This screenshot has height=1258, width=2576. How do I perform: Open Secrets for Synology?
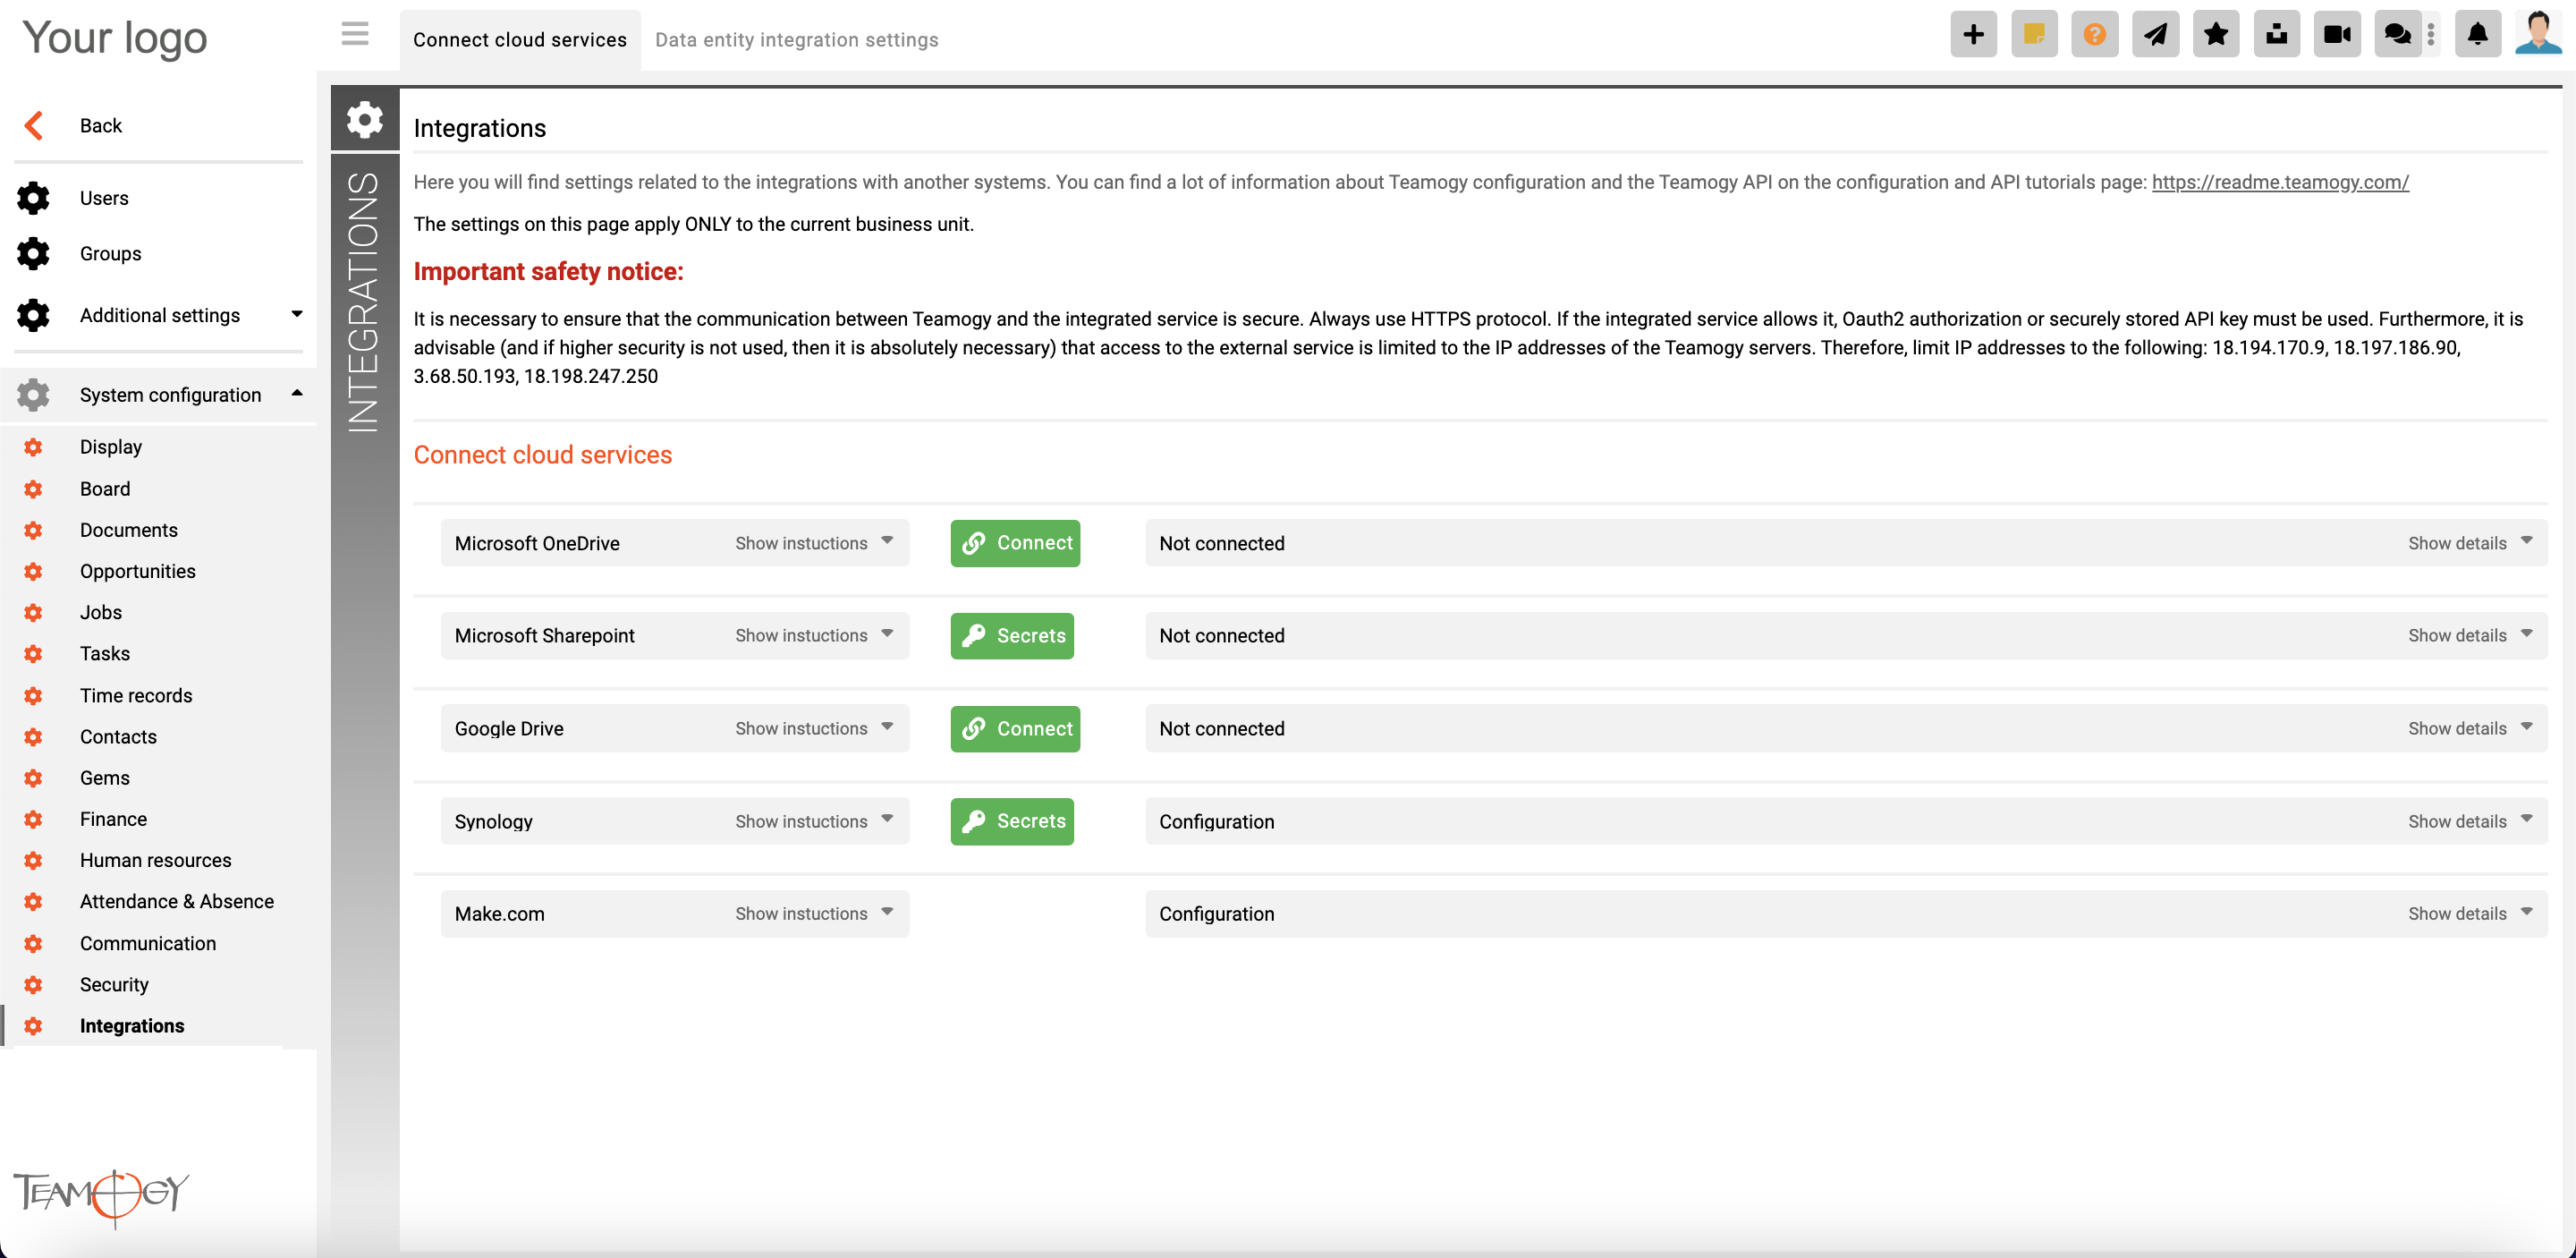tap(1012, 821)
